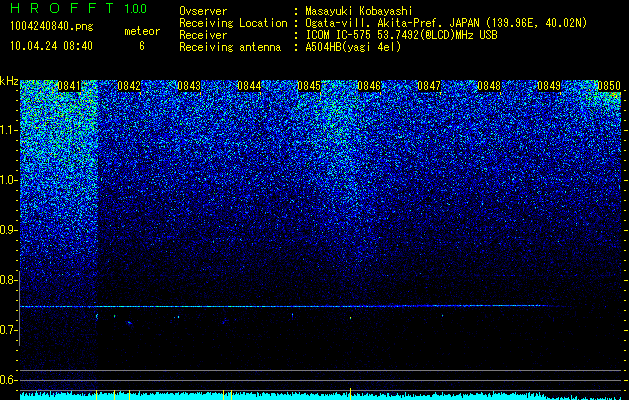Click the HROFFT 1.0.0 title text
This screenshot has width=629, height=400.
78,8
